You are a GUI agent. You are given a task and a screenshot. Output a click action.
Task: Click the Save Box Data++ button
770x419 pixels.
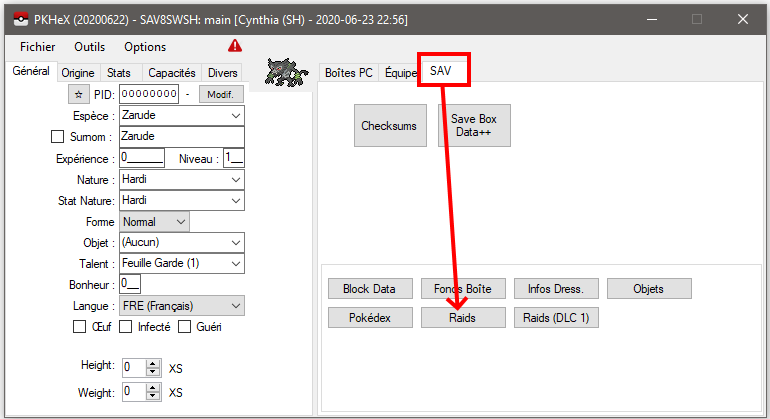click(474, 125)
